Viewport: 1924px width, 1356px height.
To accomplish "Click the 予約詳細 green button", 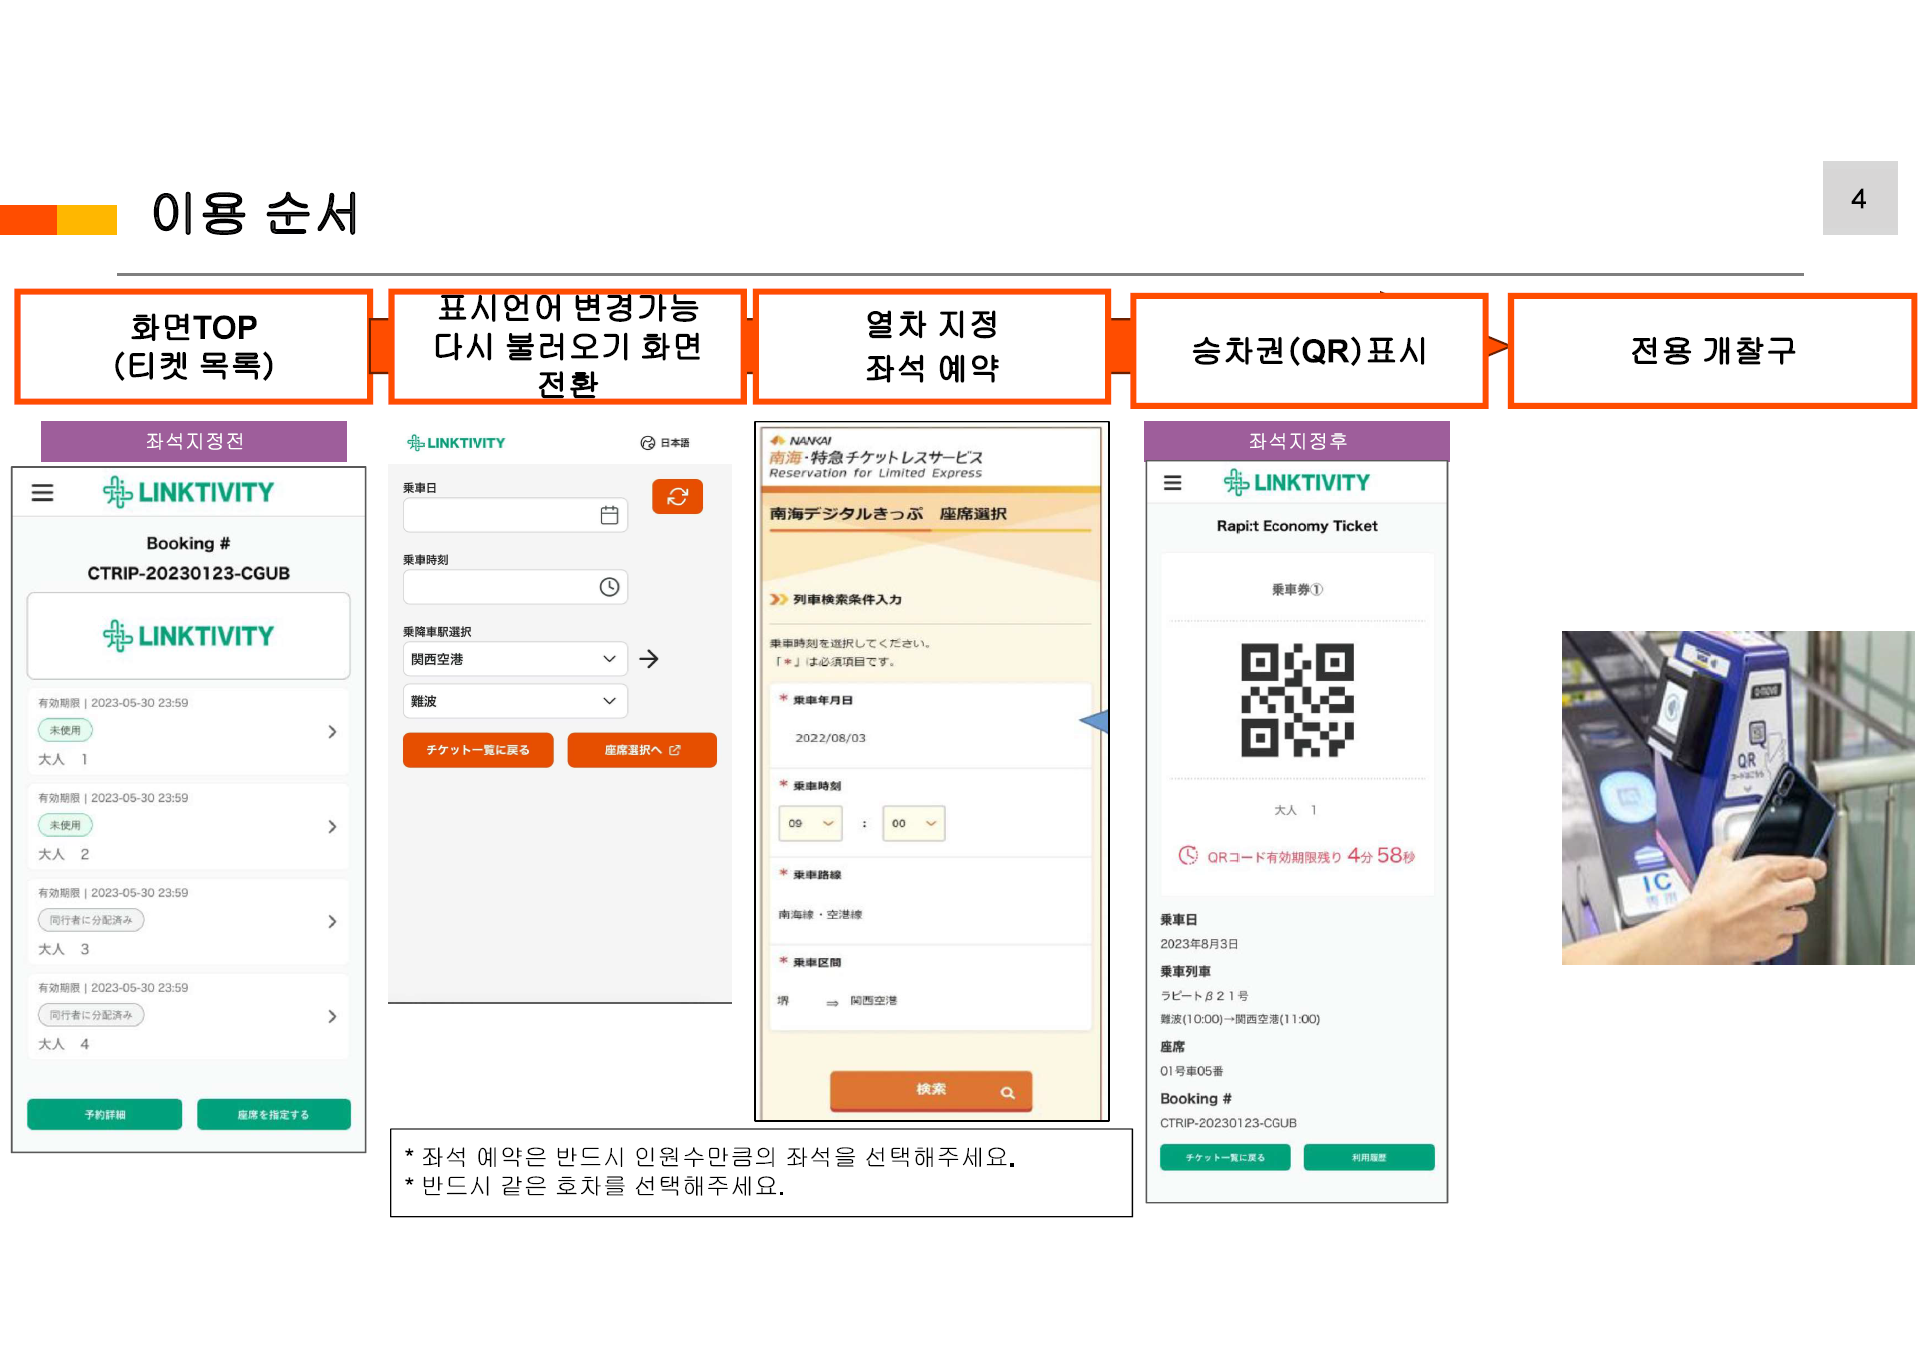I will [105, 1114].
